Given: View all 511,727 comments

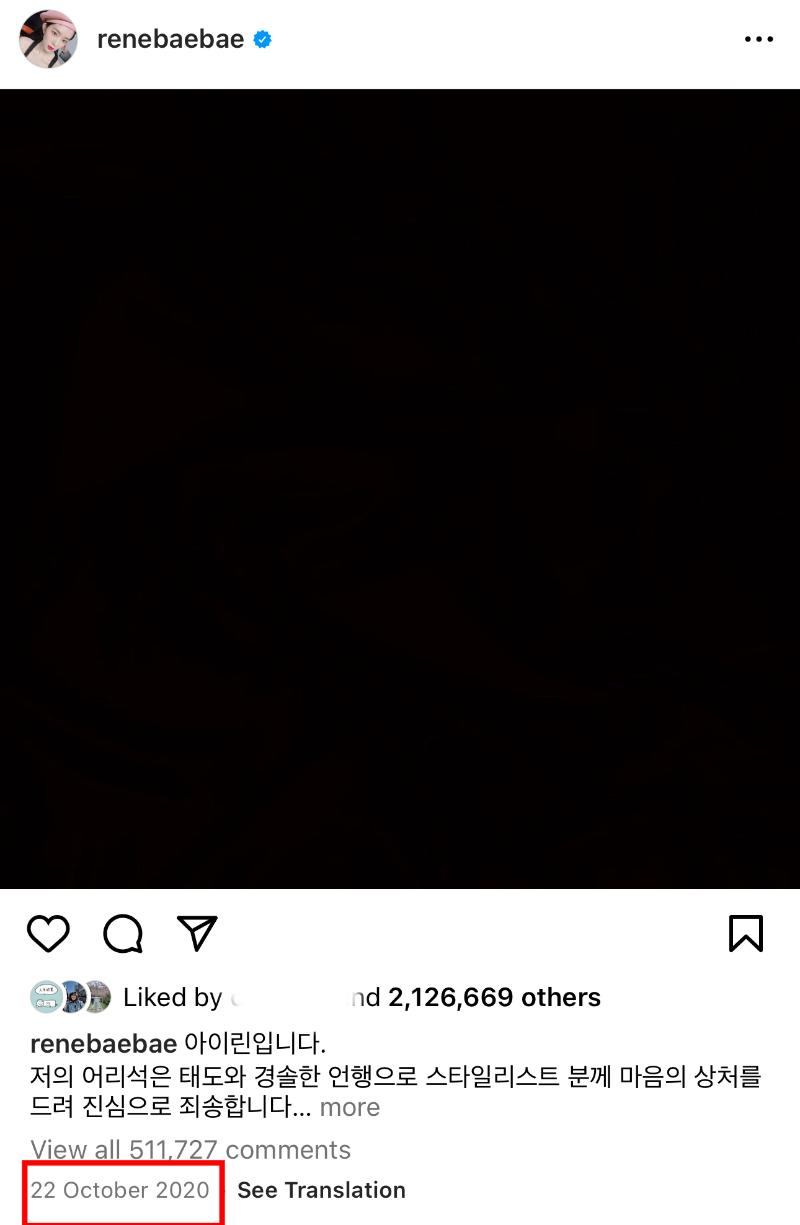Looking at the screenshot, I should 191,1150.
